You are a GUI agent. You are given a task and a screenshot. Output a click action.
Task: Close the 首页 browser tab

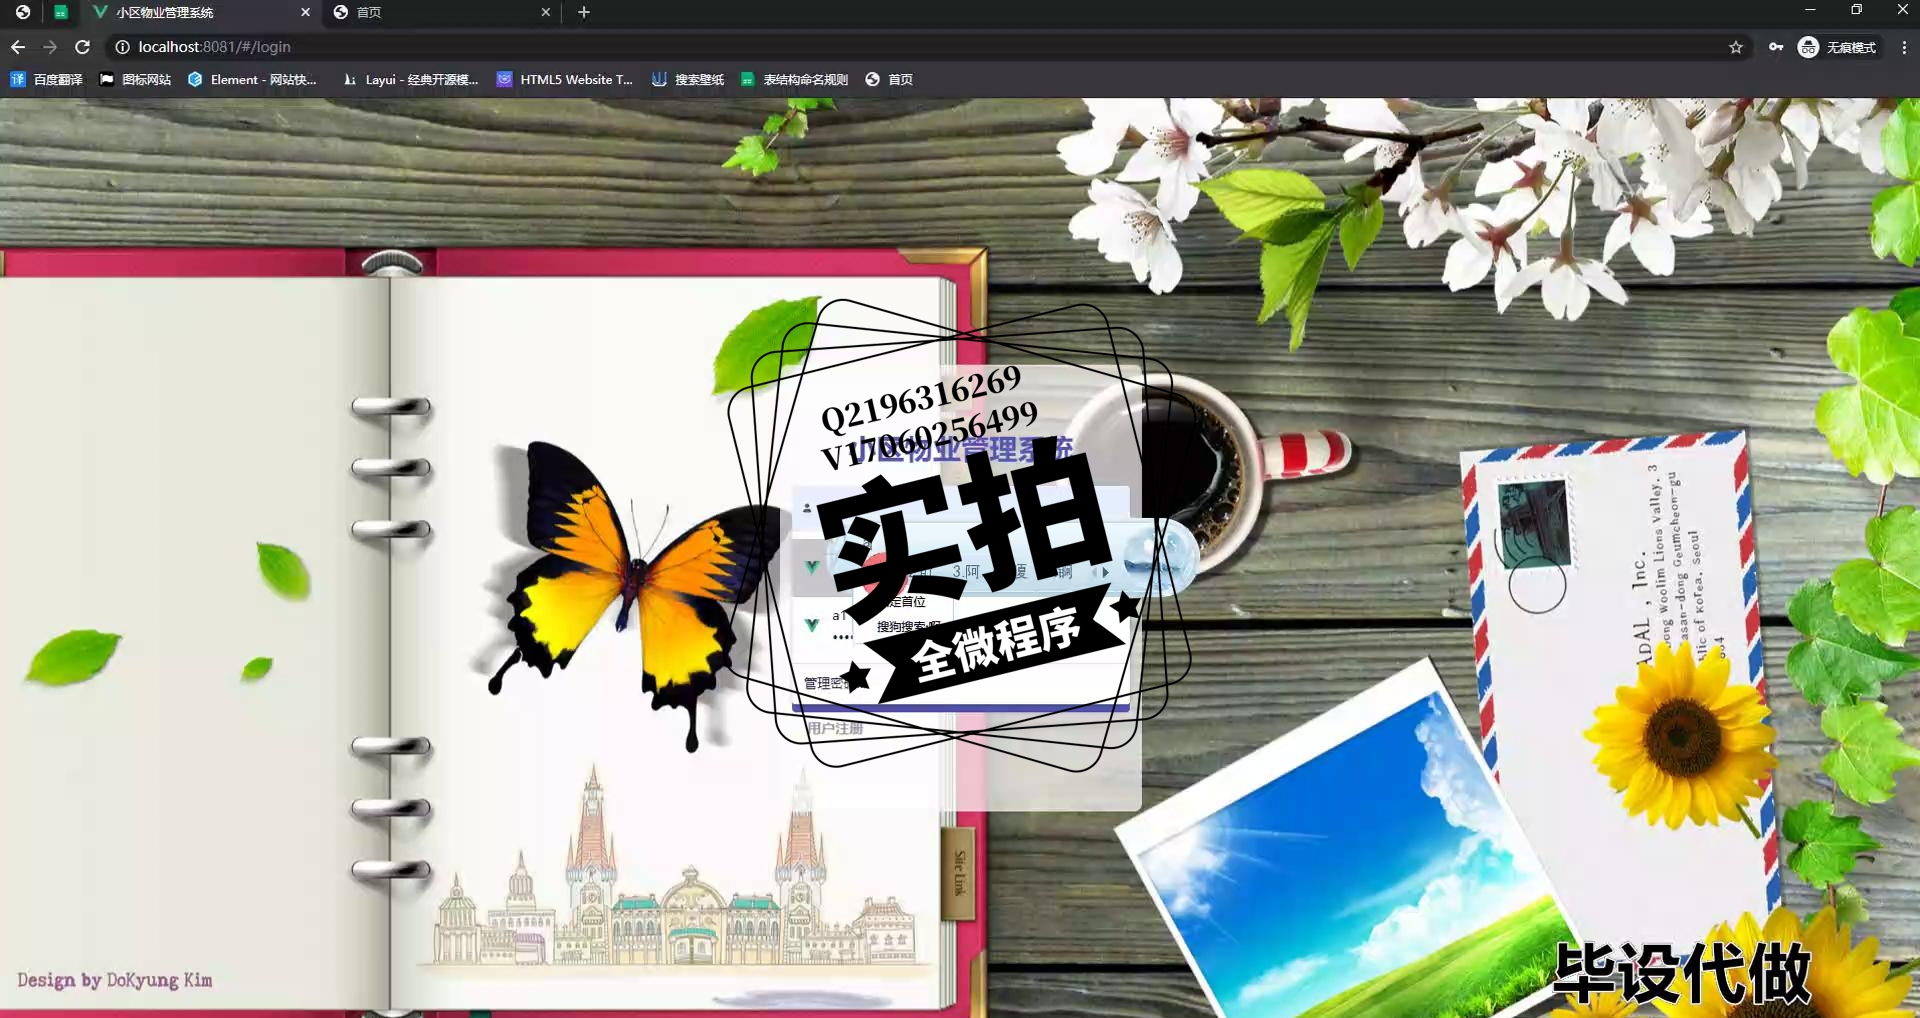[x=545, y=12]
